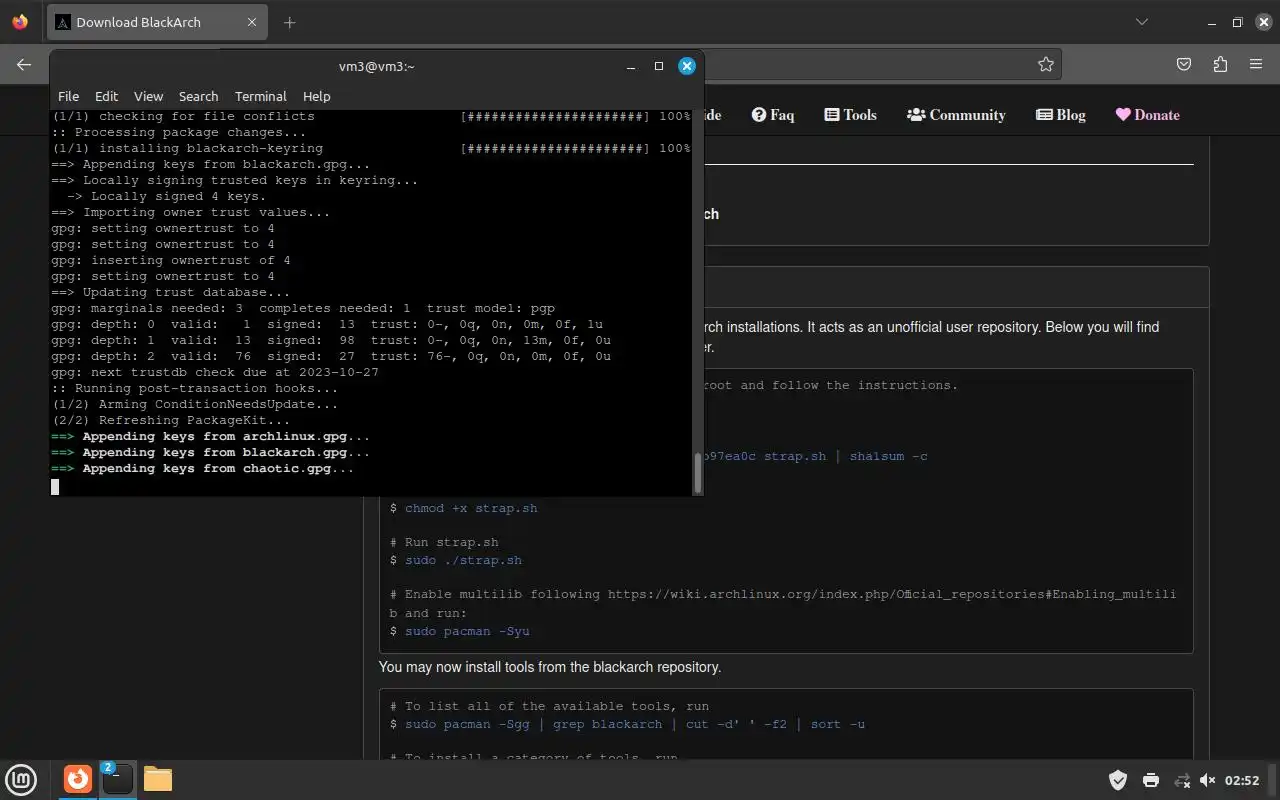This screenshot has height=800, width=1280.
Task: Click 'Refreshing PackageKit' terminal line
Action: [x=170, y=420]
